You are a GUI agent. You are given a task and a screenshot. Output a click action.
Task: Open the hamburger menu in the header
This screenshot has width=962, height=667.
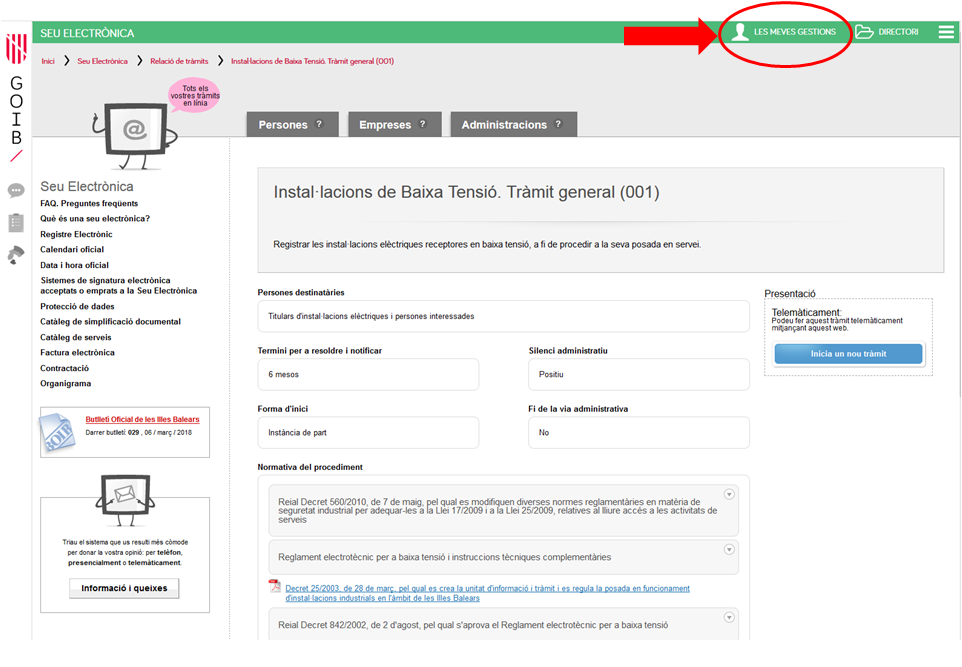[x=945, y=32]
